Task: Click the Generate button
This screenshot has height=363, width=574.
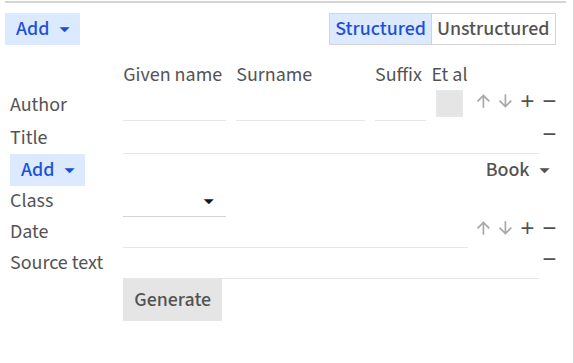Action: click(172, 300)
